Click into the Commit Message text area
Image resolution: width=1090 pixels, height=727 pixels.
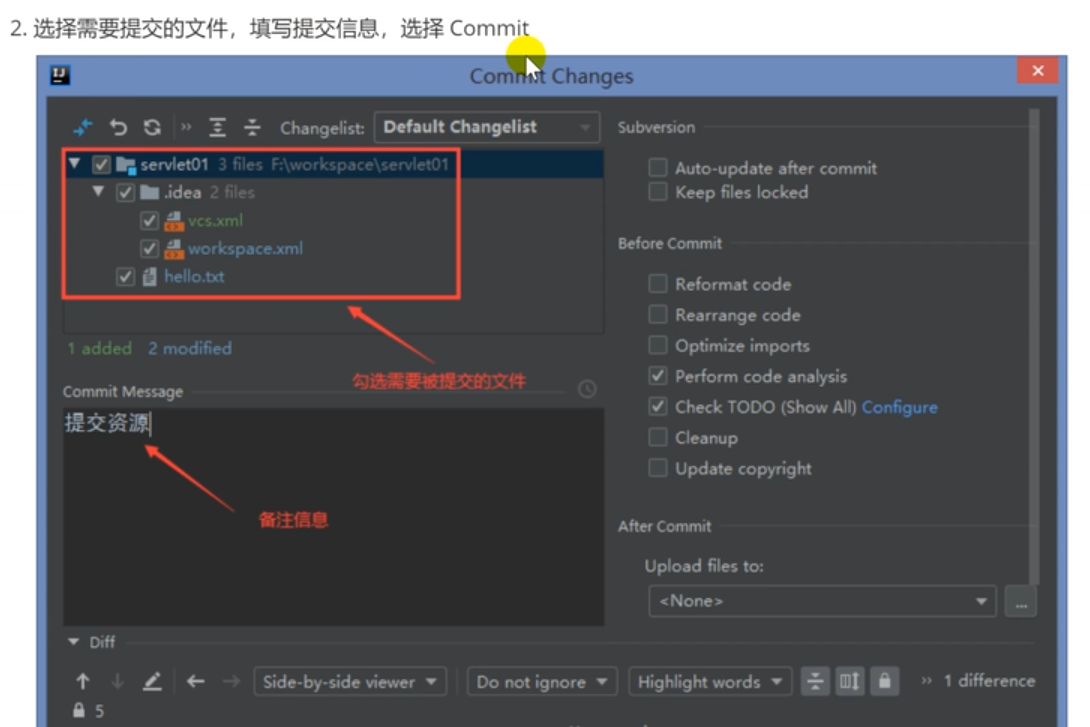coord(334,516)
